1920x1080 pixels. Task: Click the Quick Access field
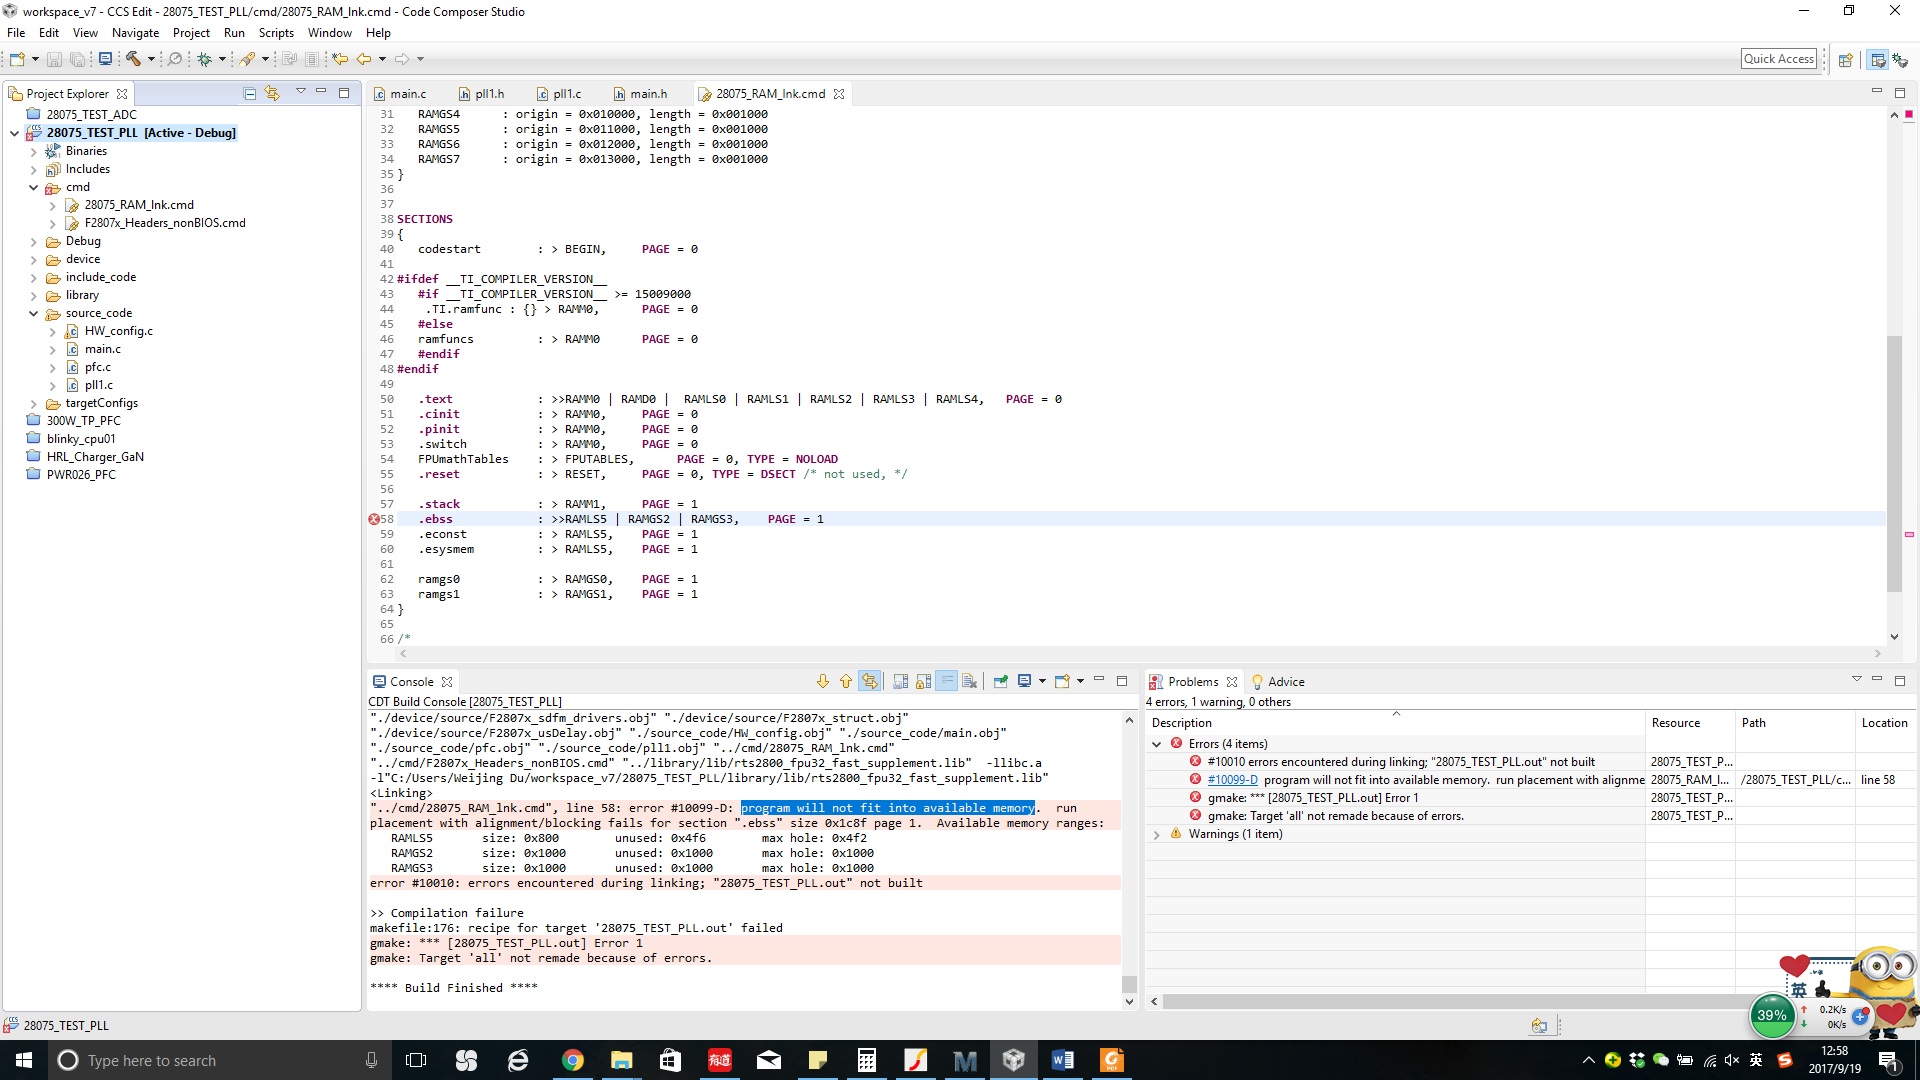(x=1779, y=59)
